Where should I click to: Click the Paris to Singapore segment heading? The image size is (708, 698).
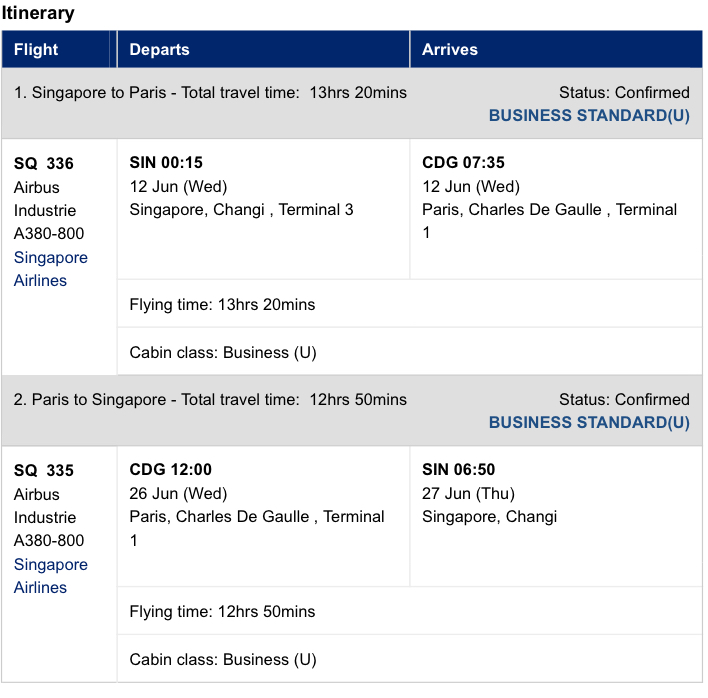[x=210, y=400]
